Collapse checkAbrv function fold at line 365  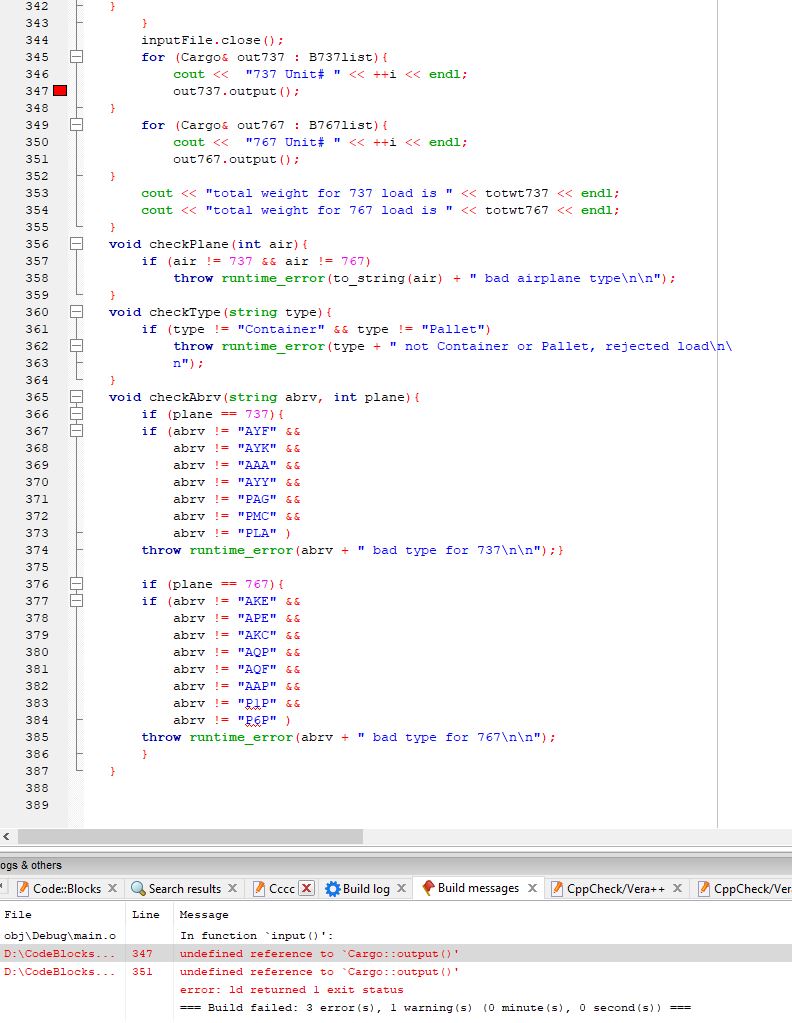(x=76, y=397)
